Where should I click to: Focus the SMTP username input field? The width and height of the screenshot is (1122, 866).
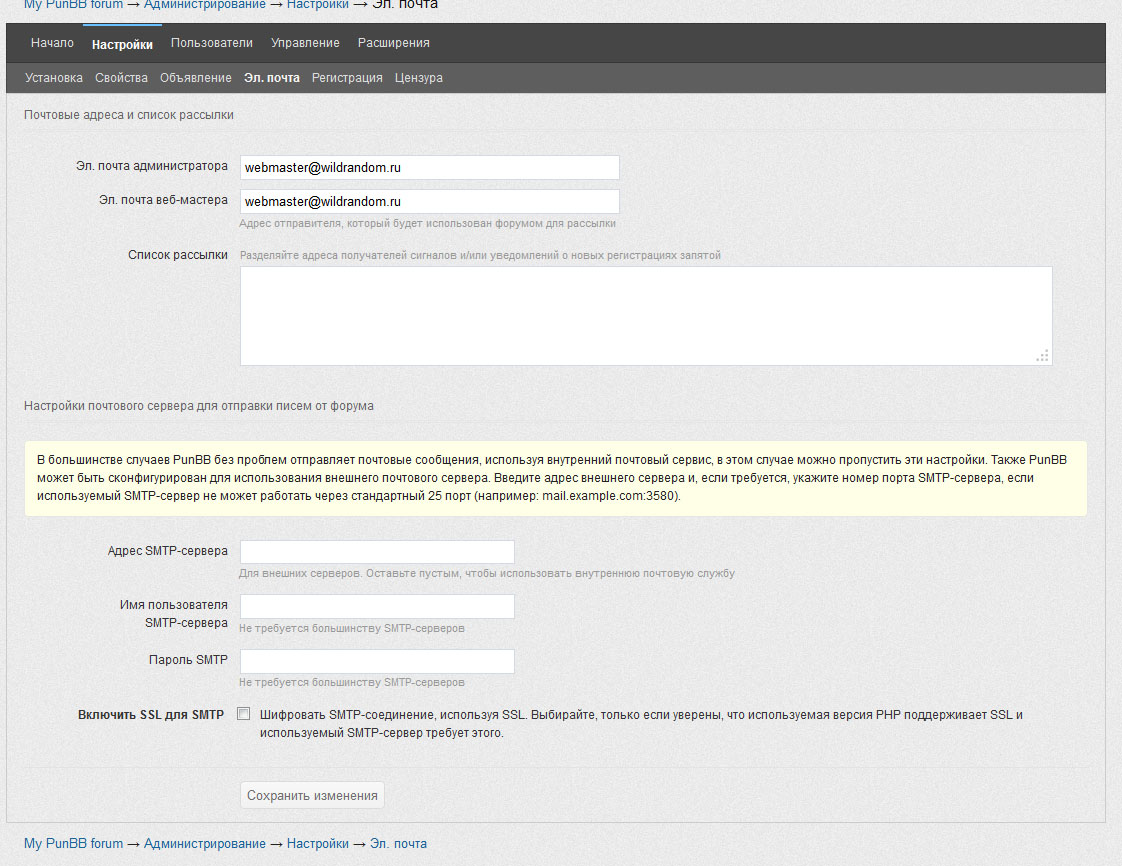click(377, 606)
